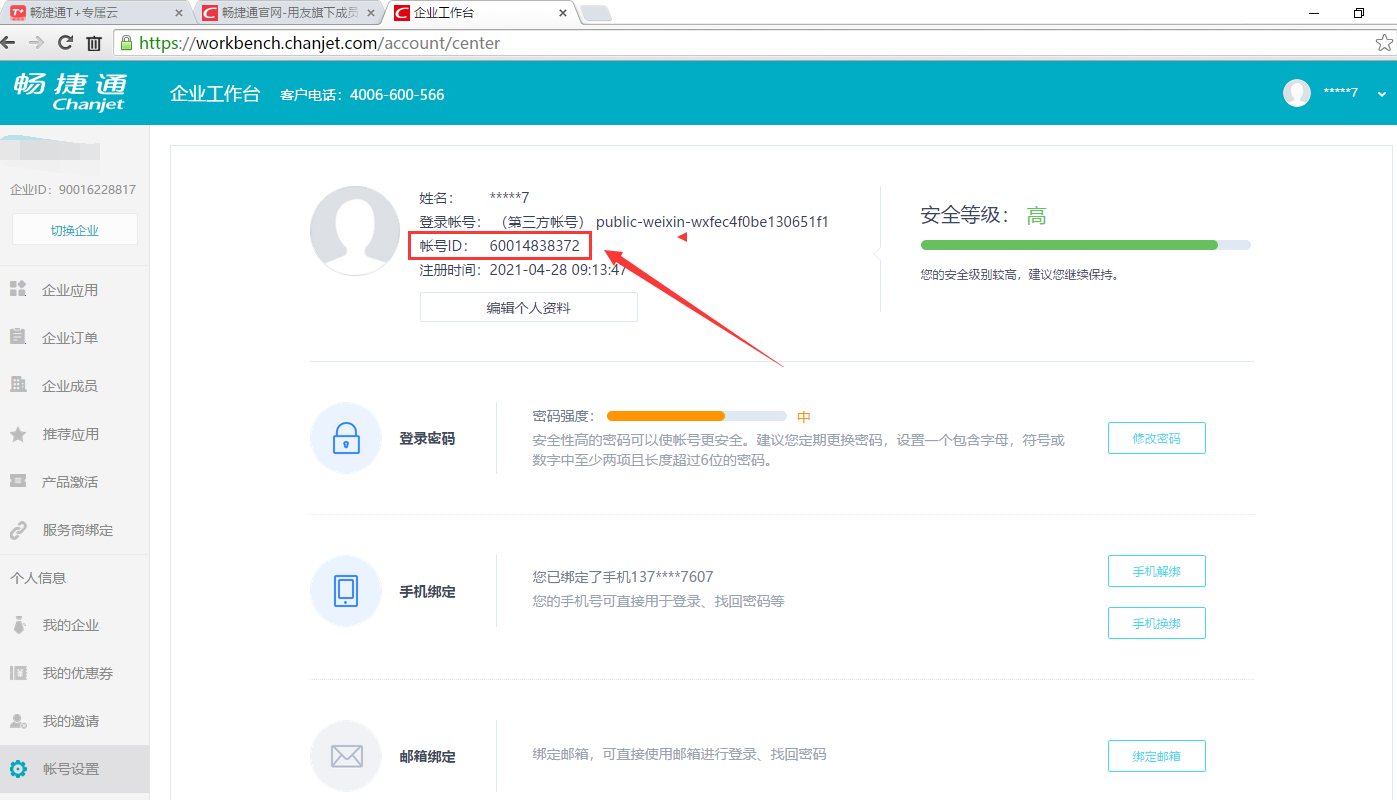Click the 企业订单 clipboard icon
This screenshot has height=800, width=1397.
(18, 337)
